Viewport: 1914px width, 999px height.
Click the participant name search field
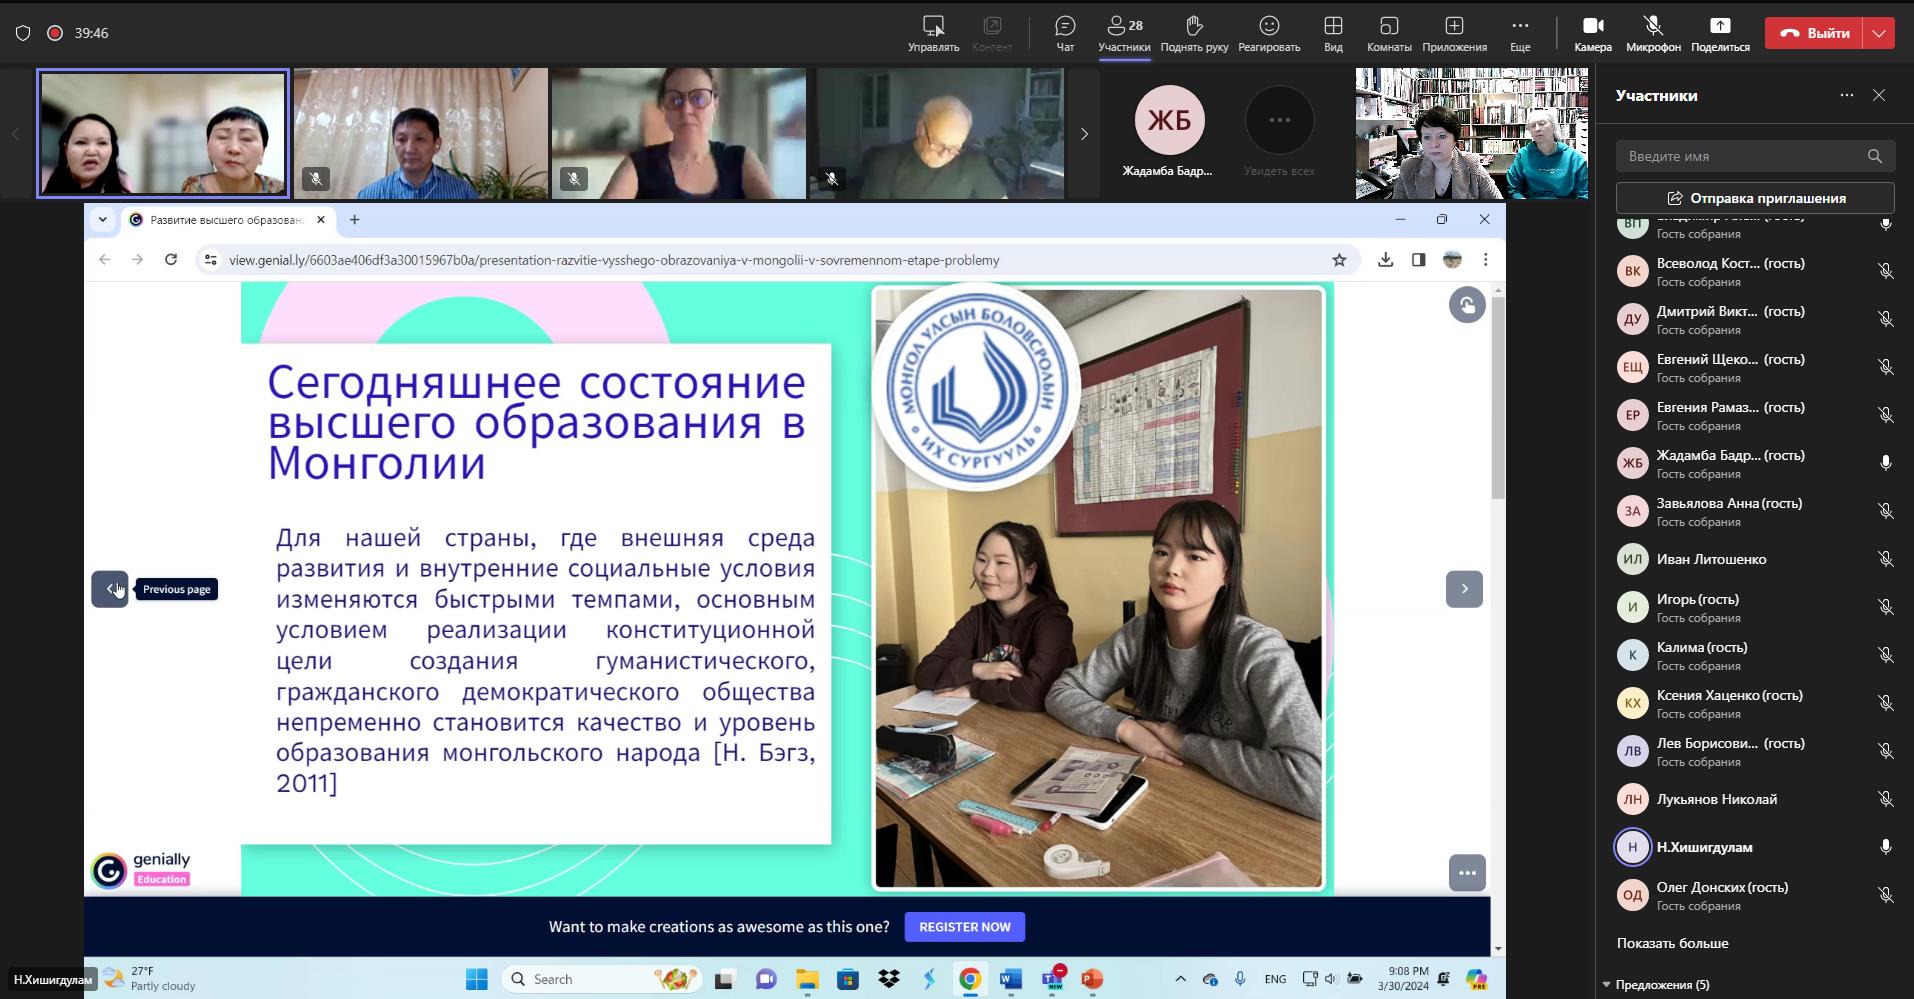(1742, 156)
